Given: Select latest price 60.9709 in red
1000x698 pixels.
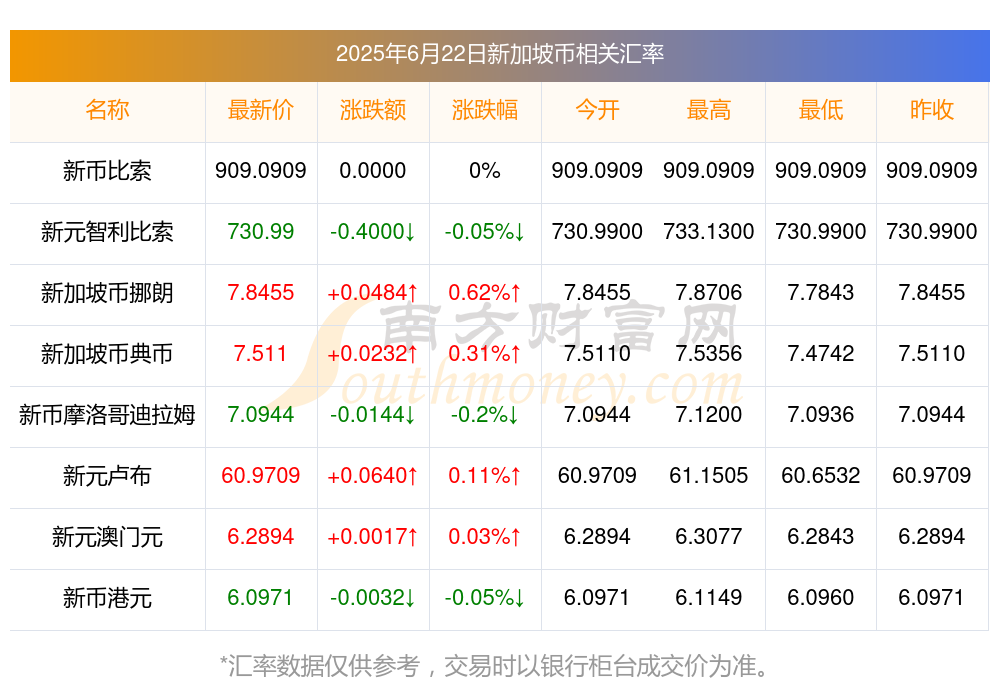Looking at the screenshot, I should click(260, 475).
